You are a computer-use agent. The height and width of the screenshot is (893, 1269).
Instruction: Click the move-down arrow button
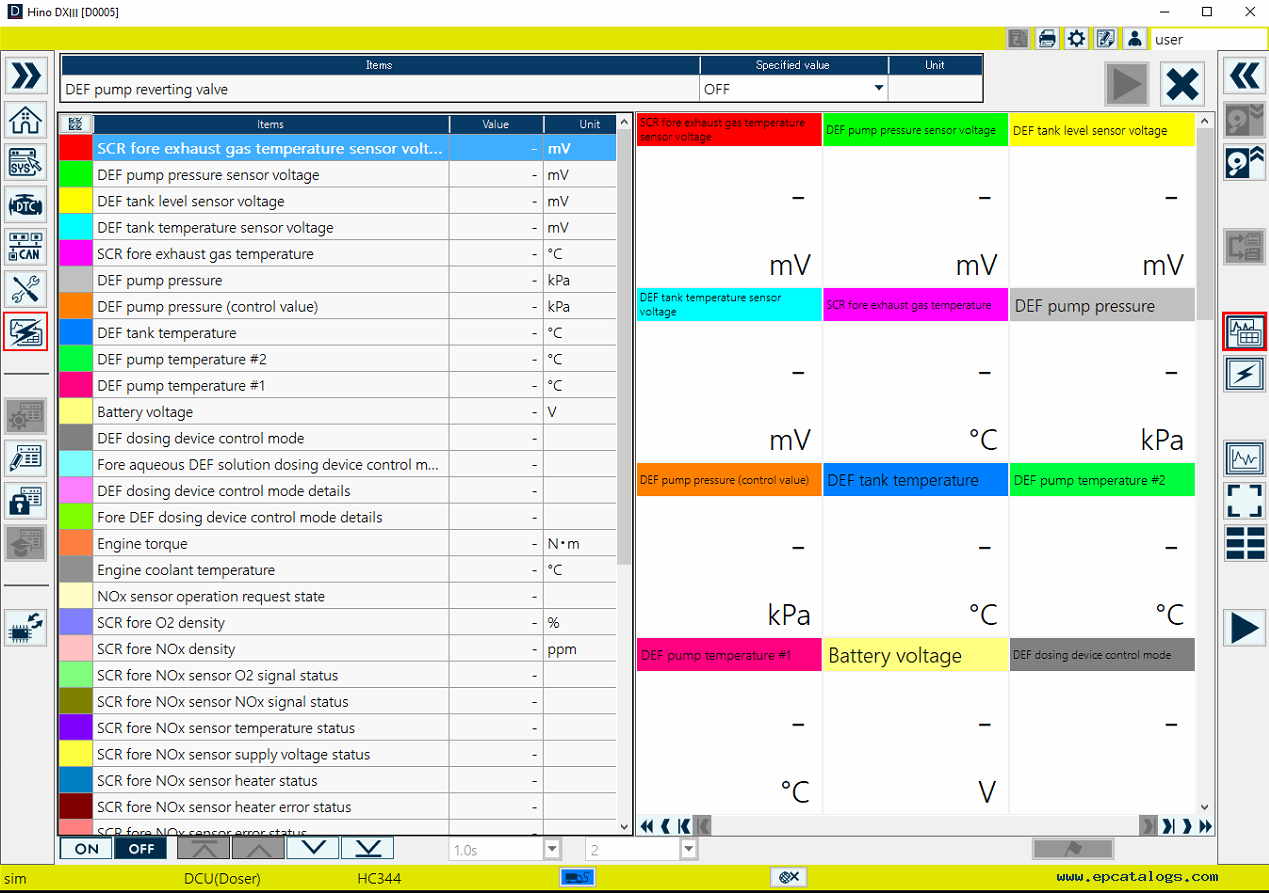point(313,848)
